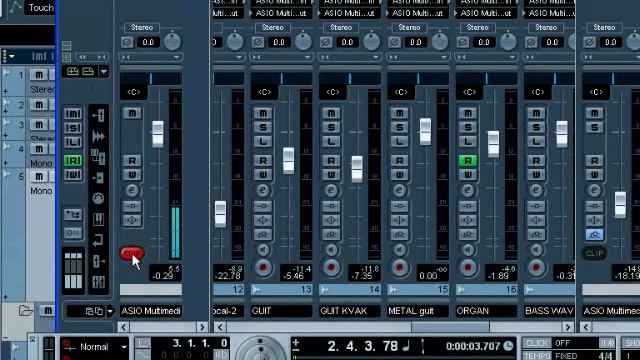Click the GUIT fader handle

pos(289,161)
